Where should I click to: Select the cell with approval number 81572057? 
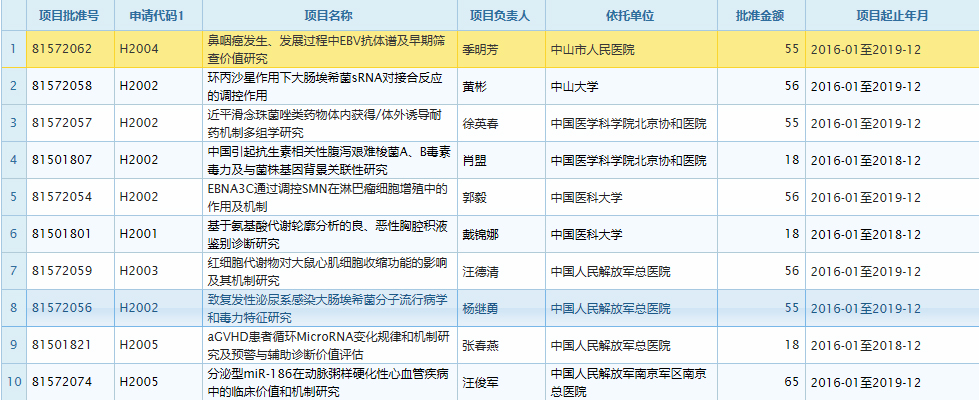point(62,123)
